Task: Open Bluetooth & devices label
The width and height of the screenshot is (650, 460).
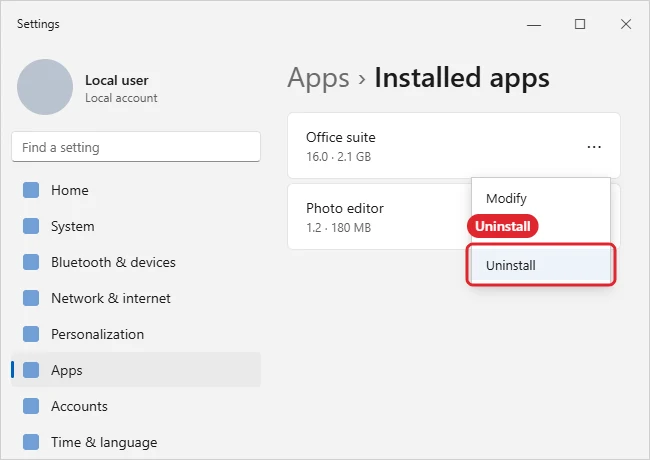Action: point(113,262)
